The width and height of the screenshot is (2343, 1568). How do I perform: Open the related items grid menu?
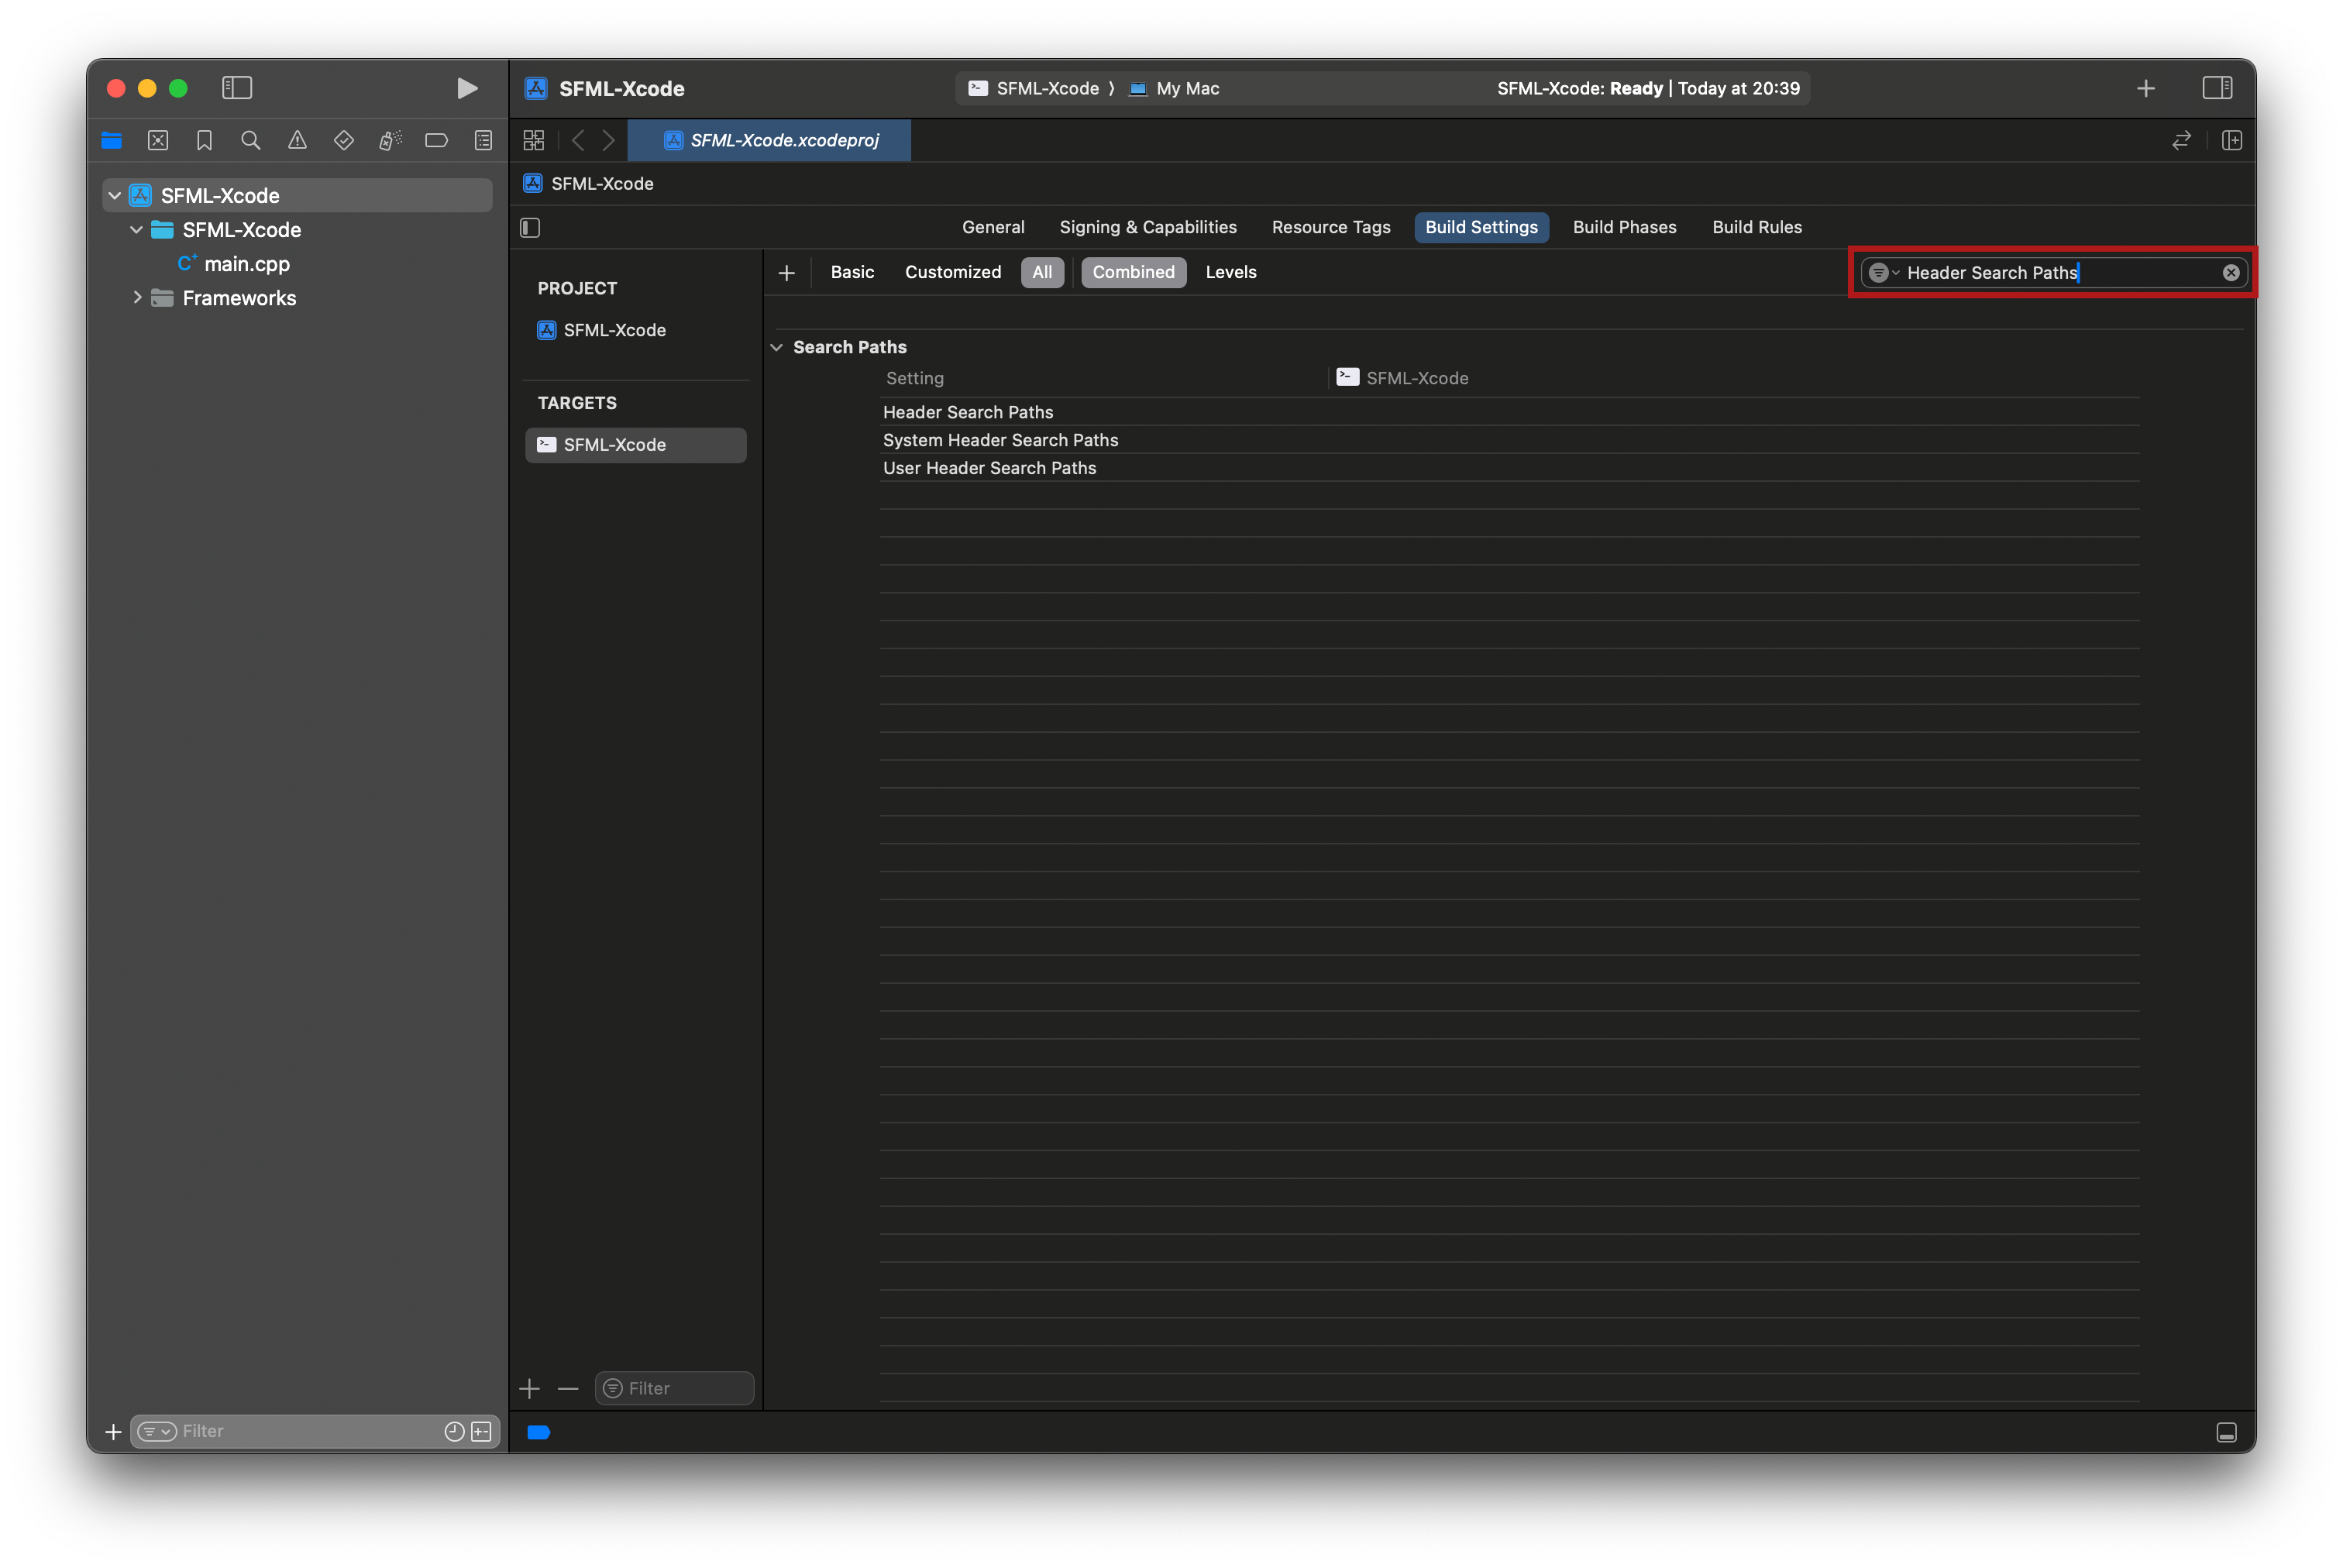[534, 141]
